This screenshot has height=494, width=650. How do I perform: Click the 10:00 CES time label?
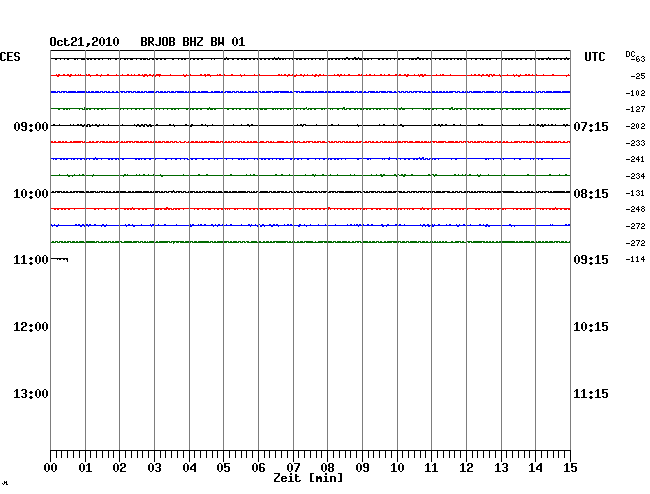tap(31, 194)
